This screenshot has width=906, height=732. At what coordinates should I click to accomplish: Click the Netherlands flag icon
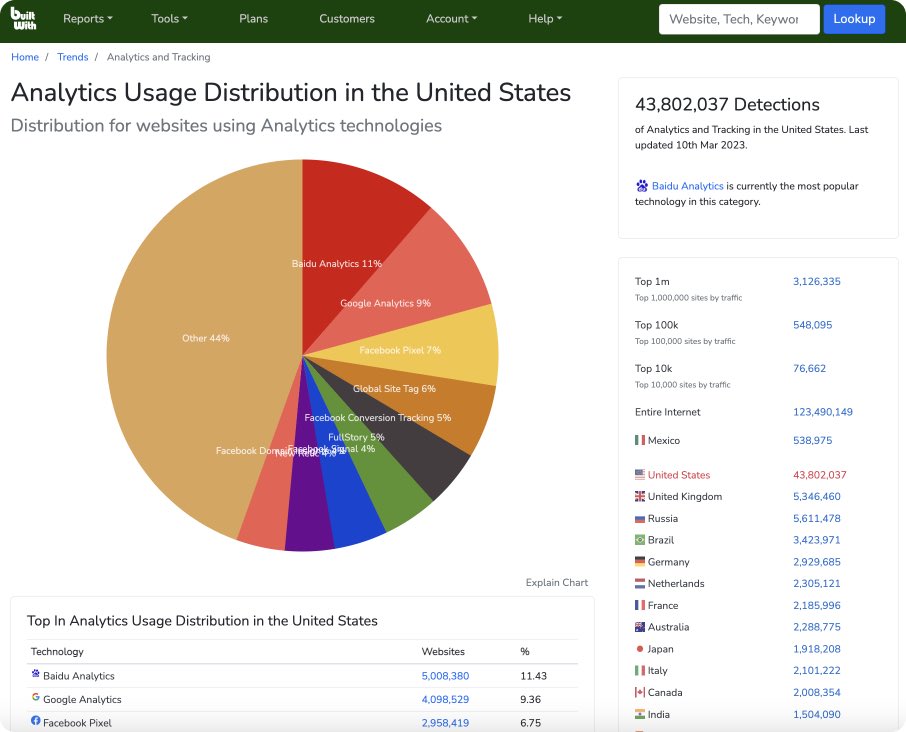(x=640, y=584)
